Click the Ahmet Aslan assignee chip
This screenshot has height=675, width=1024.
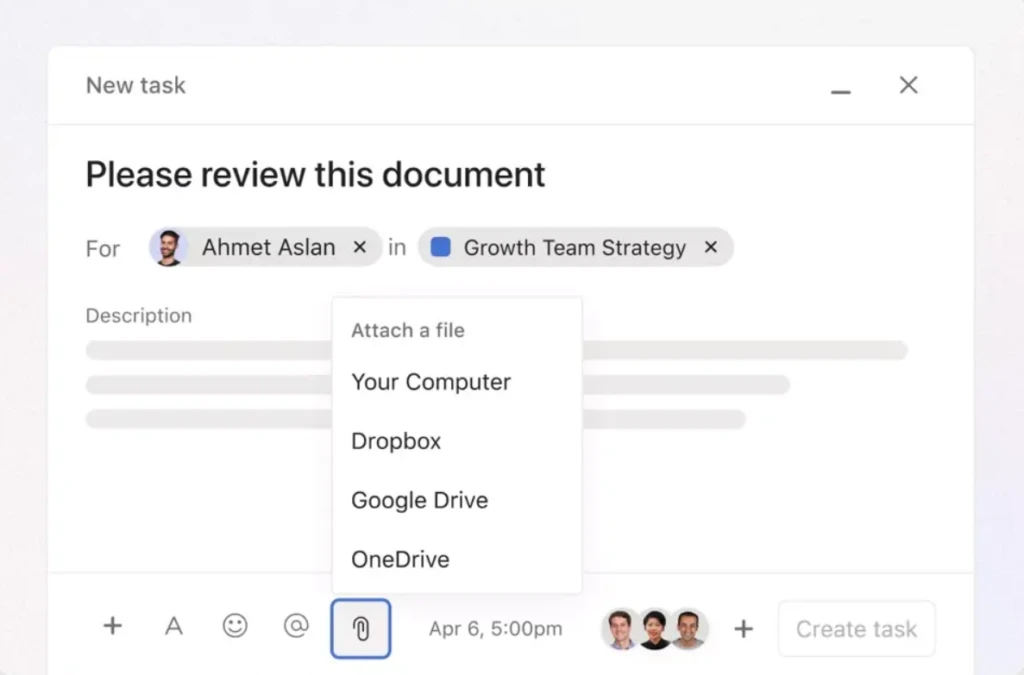[265, 247]
